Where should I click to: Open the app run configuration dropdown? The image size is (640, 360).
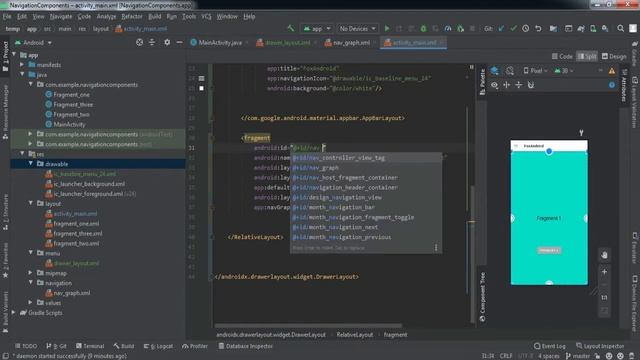tap(317, 29)
